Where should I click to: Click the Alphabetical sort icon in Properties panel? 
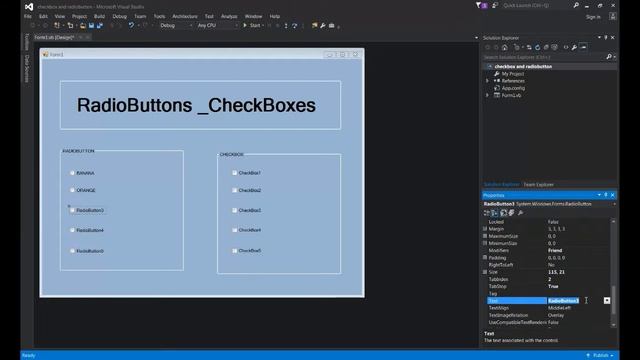pyautogui.click(x=495, y=213)
